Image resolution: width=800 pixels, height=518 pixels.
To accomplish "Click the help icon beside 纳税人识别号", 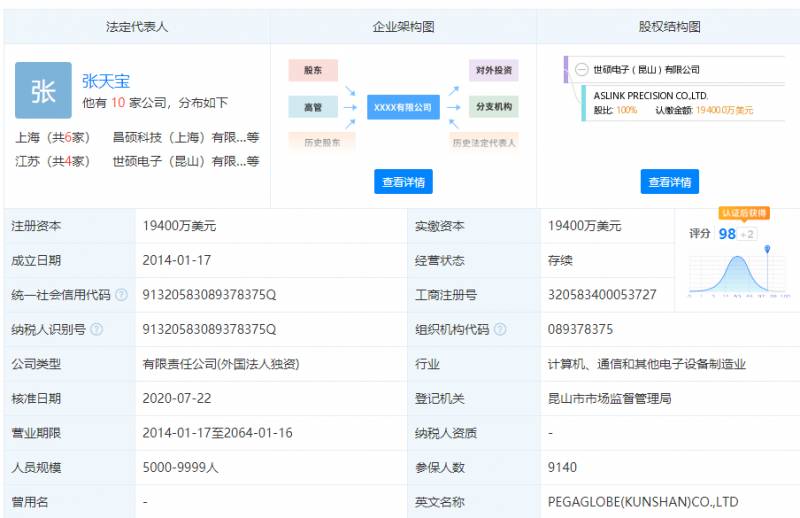I will (x=96, y=329).
